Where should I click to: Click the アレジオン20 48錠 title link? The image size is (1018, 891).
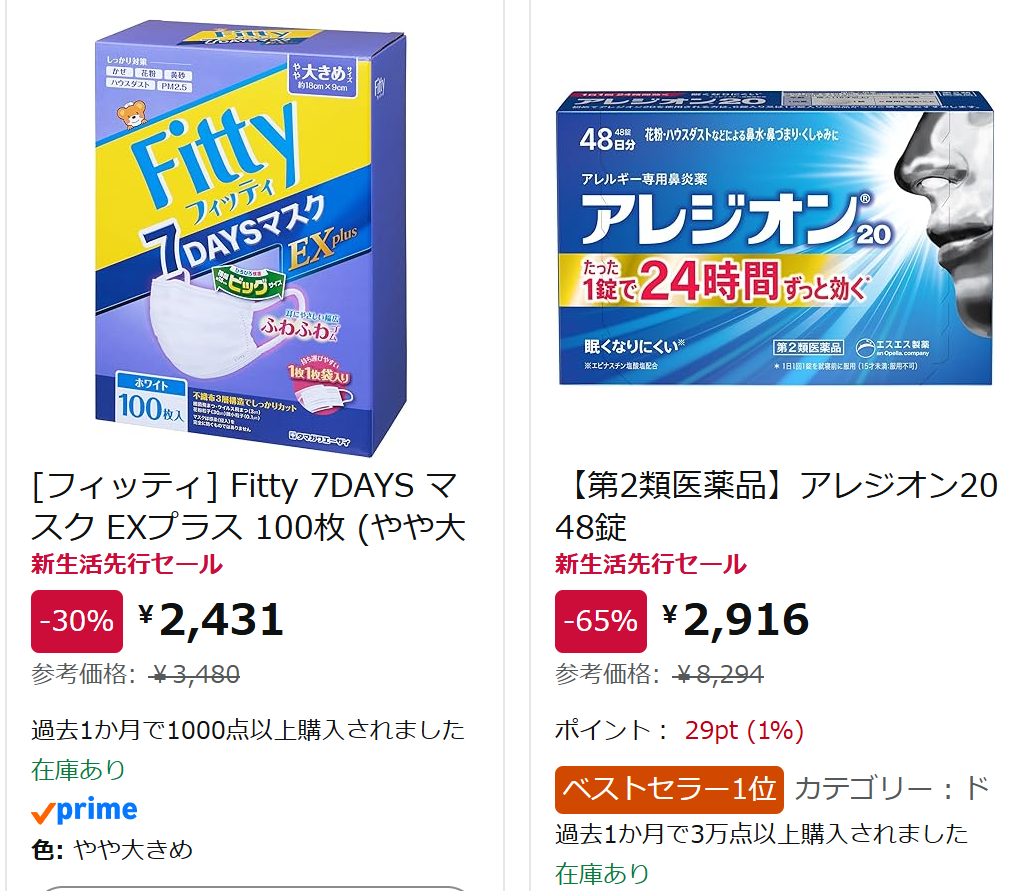[776, 506]
